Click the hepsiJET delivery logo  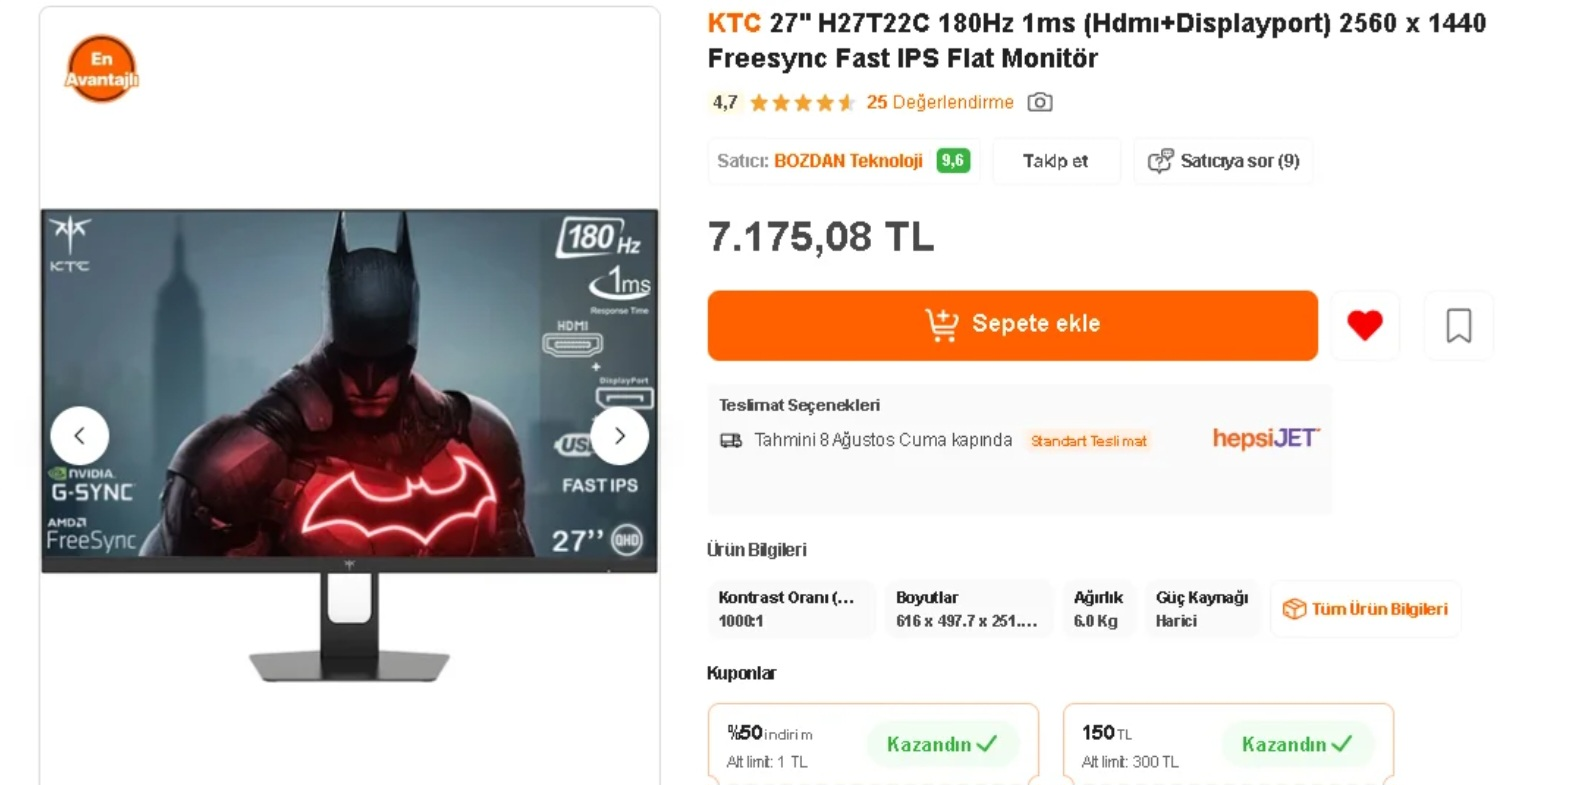pyautogui.click(x=1265, y=438)
